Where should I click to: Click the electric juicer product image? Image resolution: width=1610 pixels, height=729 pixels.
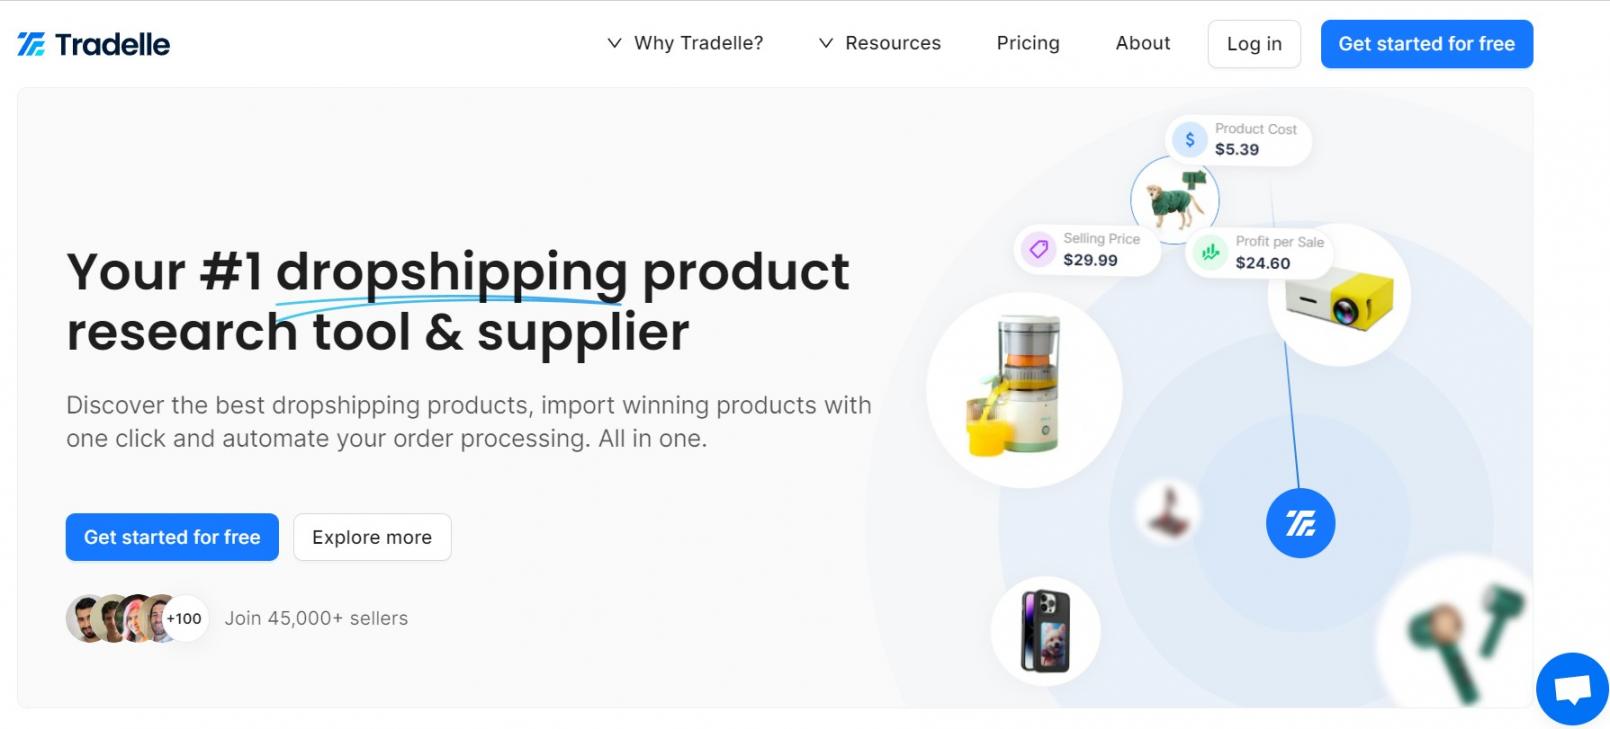pos(1024,390)
